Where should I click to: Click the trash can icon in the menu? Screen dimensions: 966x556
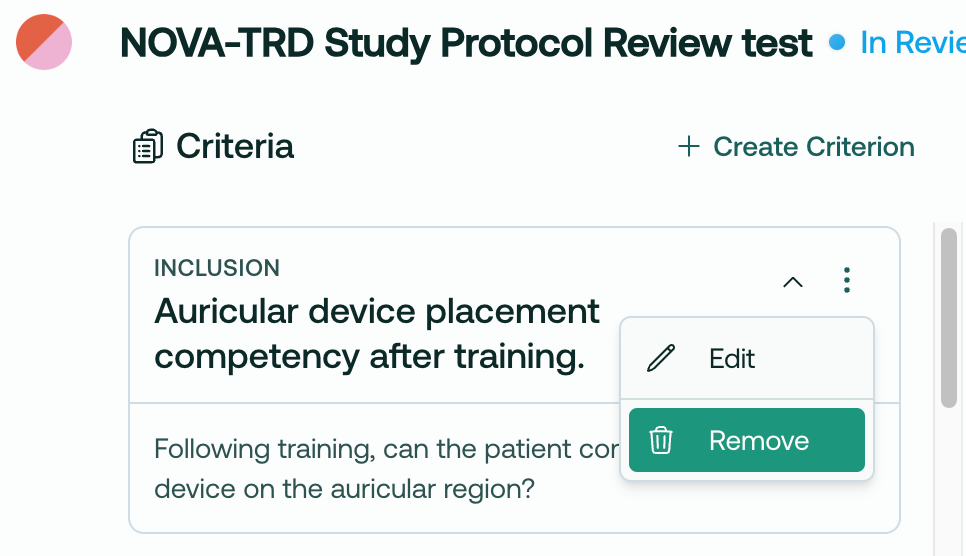pyautogui.click(x=661, y=440)
